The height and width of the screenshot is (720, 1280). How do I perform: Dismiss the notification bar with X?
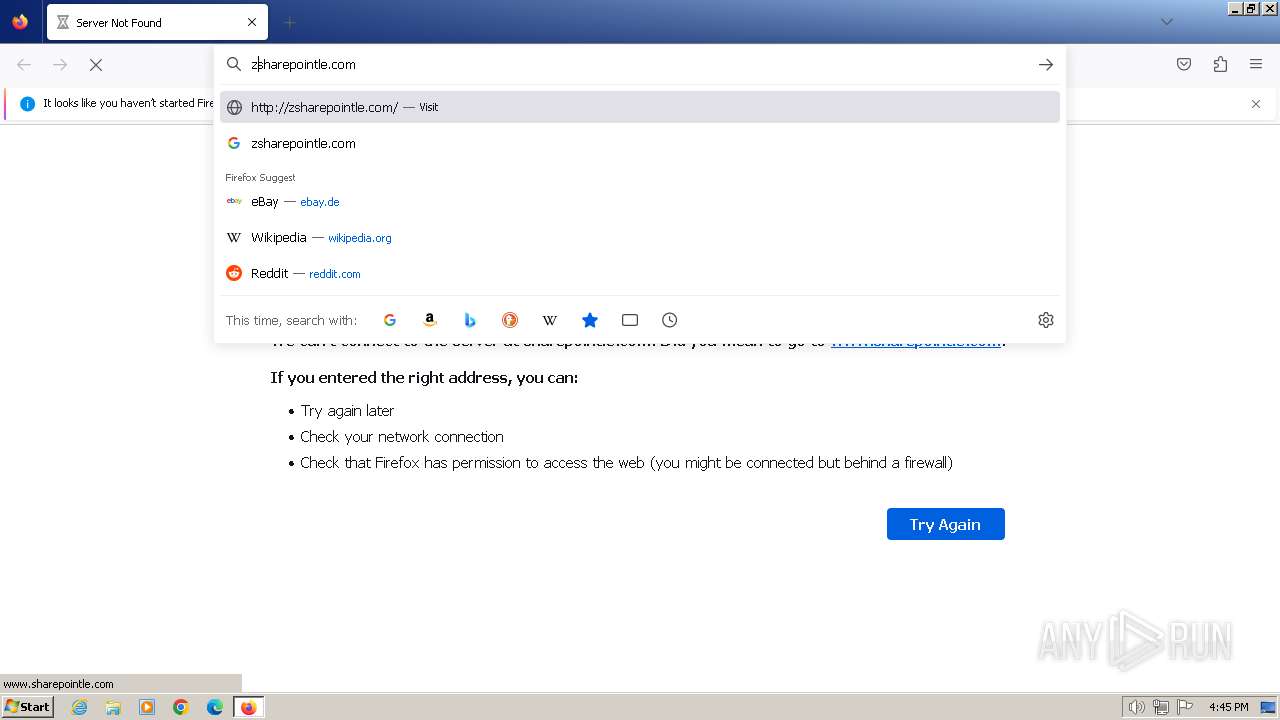[x=1256, y=104]
